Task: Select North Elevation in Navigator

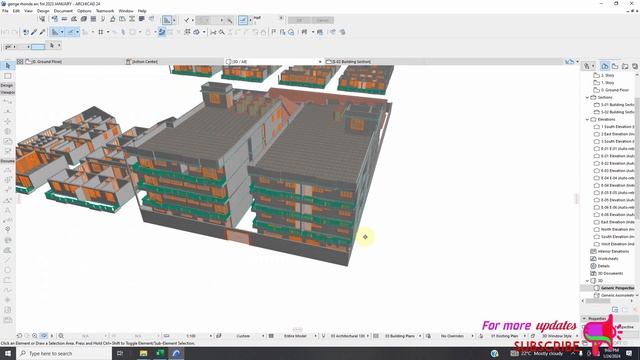Action: 618,229
